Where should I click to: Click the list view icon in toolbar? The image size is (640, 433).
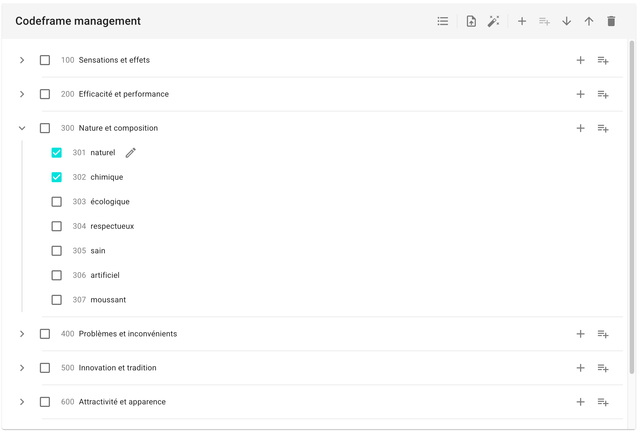tap(443, 21)
